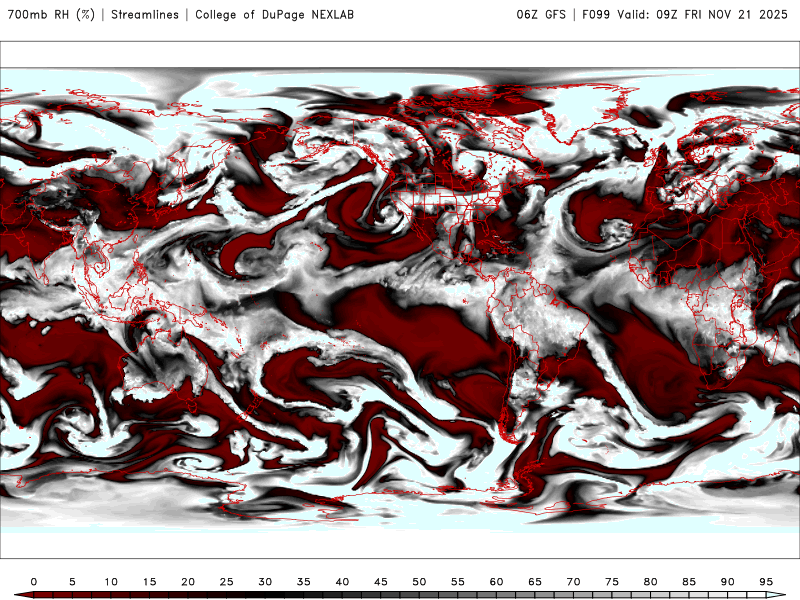
Task: Select the colorbar label "55"
Action: tap(458, 582)
